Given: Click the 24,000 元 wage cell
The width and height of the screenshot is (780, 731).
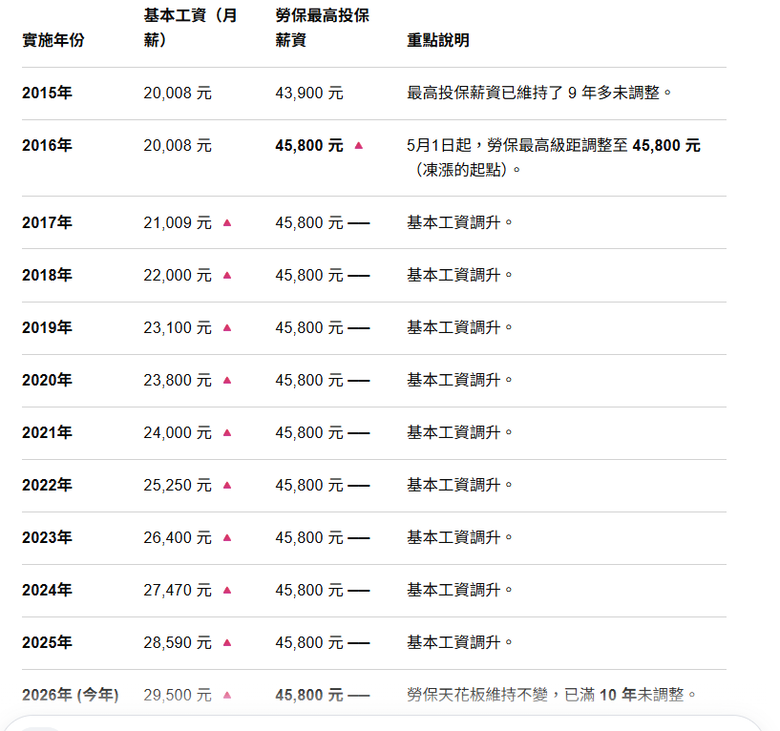Looking at the screenshot, I should click(x=177, y=432).
